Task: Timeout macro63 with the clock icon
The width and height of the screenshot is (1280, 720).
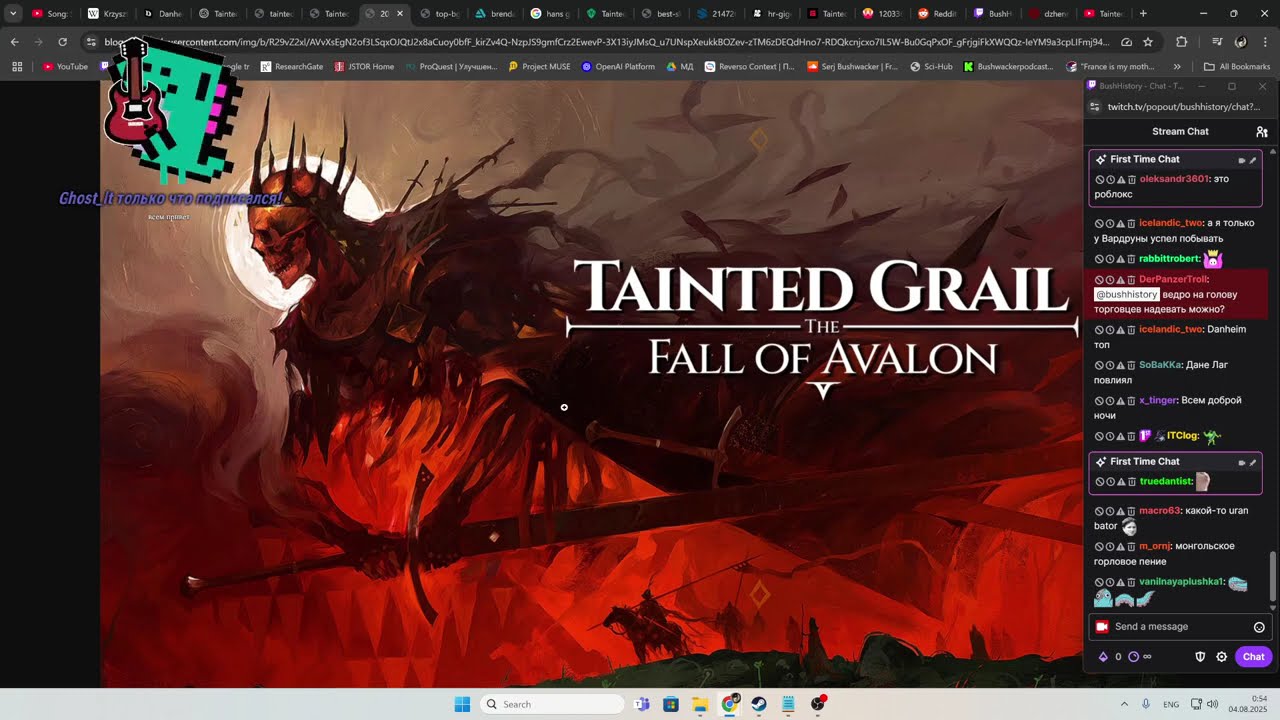Action: point(1110,511)
